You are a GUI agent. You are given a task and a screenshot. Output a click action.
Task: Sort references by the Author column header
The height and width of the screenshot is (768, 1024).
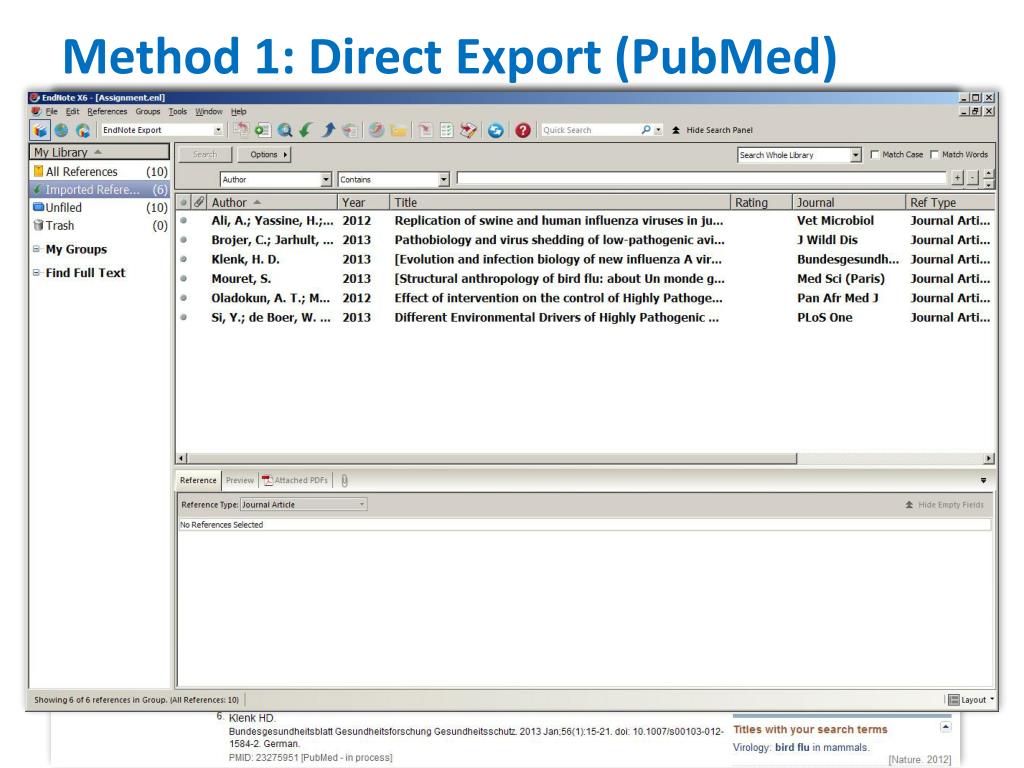[272, 202]
